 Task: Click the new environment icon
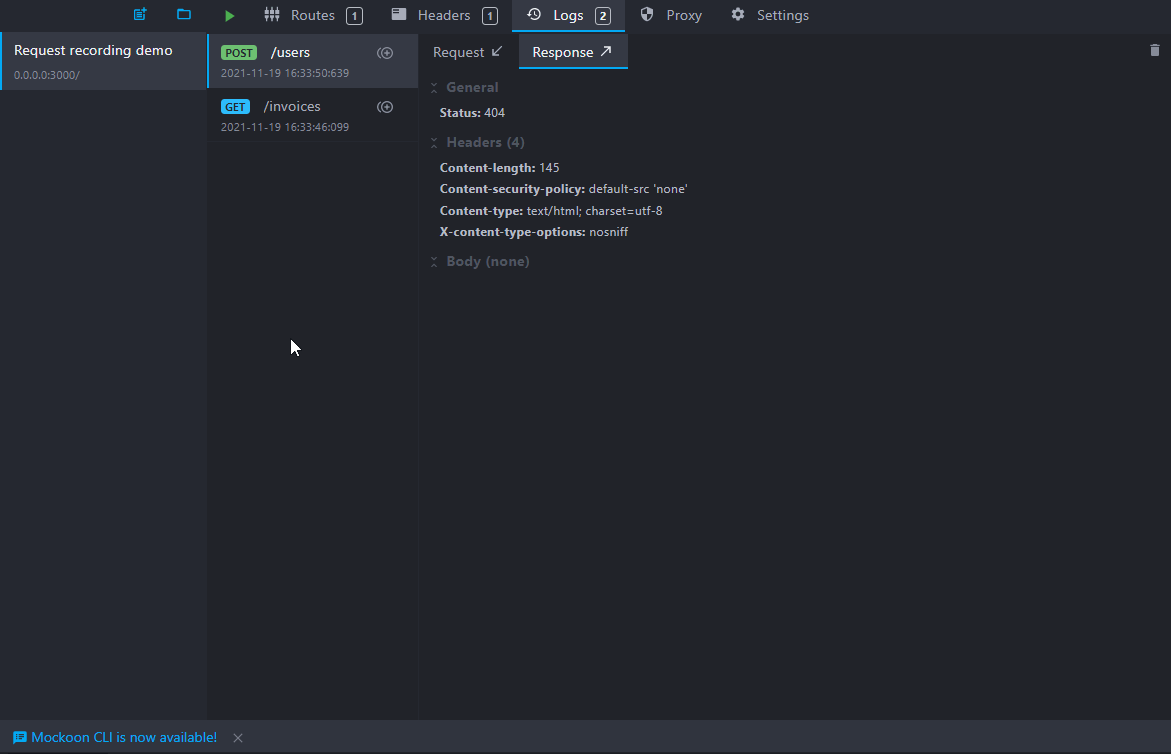[140, 15]
